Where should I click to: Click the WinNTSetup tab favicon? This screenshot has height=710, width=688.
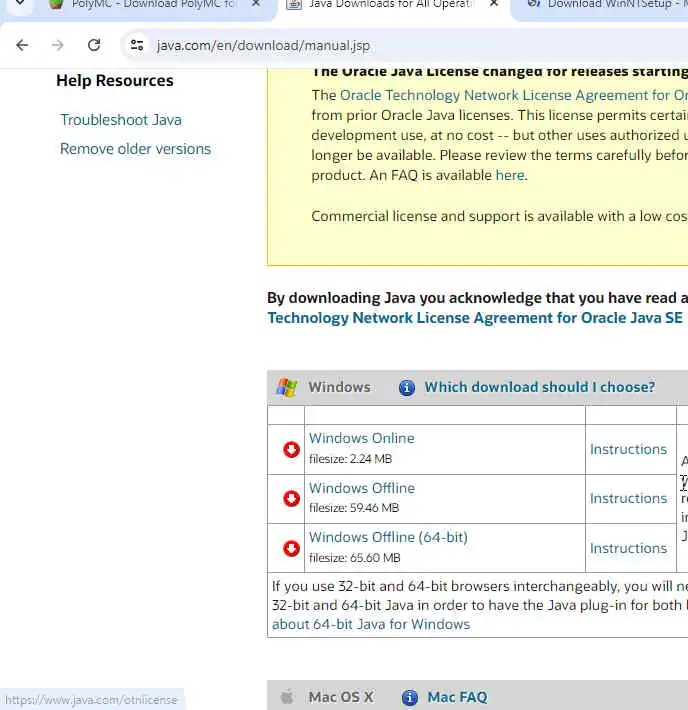pos(534,4)
